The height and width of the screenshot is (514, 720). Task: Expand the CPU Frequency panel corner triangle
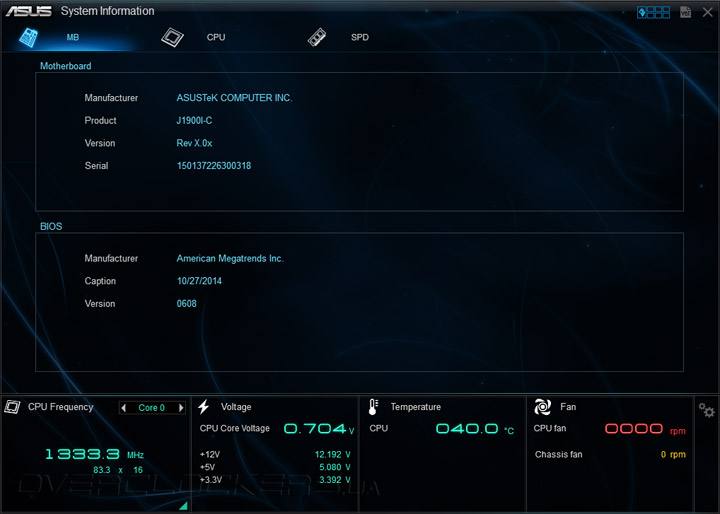pyautogui.click(x=183, y=506)
